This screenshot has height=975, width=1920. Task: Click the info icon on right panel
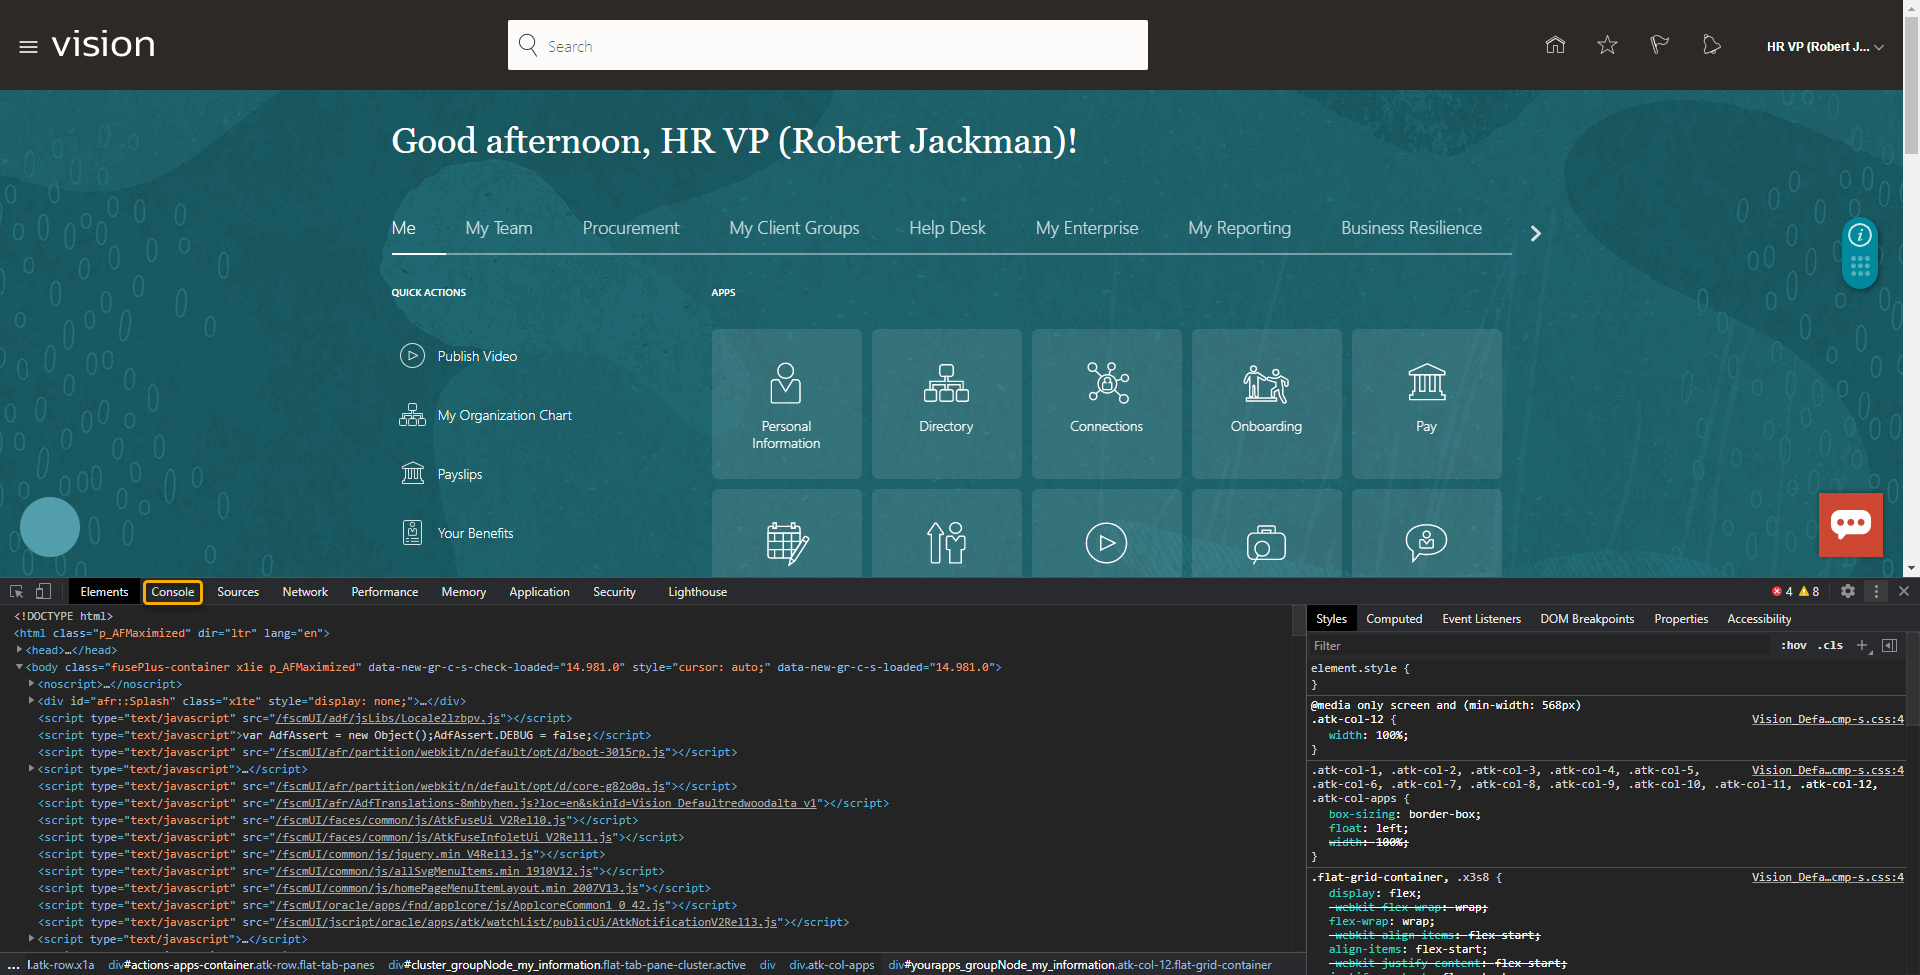pyautogui.click(x=1860, y=235)
